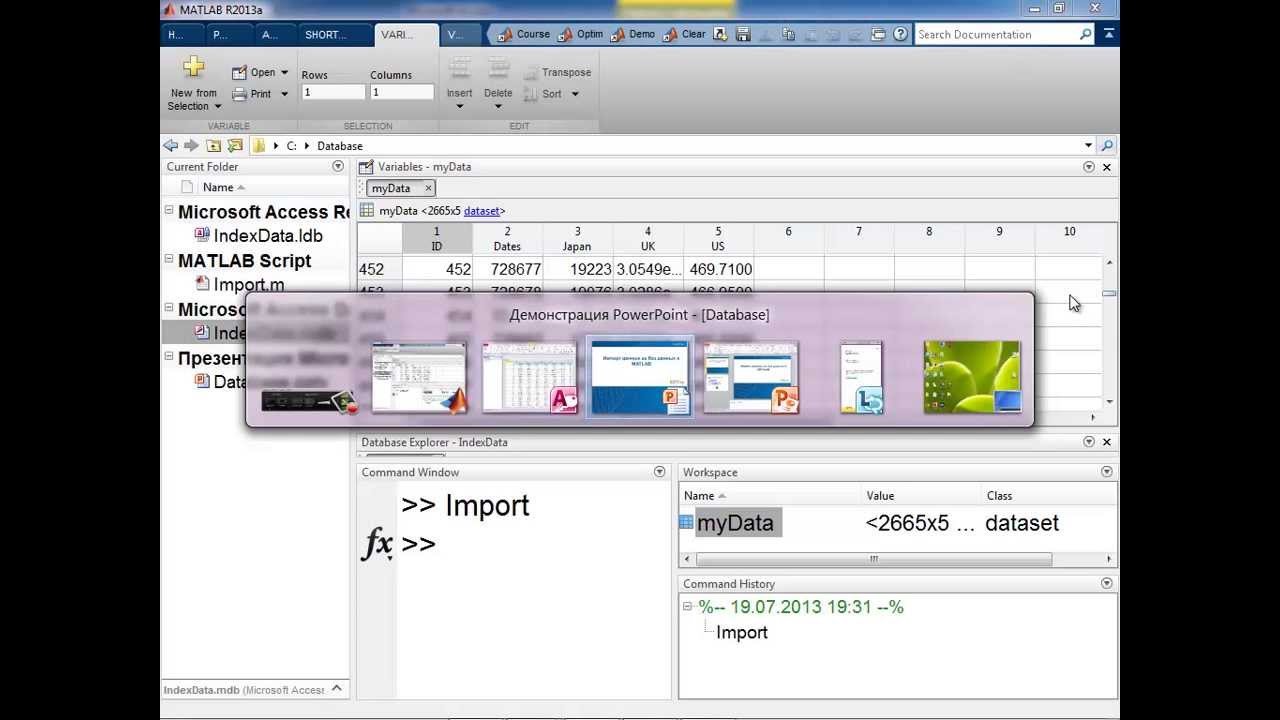Click the Transpose button
Screen dimensions: 1280x720
coord(558,72)
